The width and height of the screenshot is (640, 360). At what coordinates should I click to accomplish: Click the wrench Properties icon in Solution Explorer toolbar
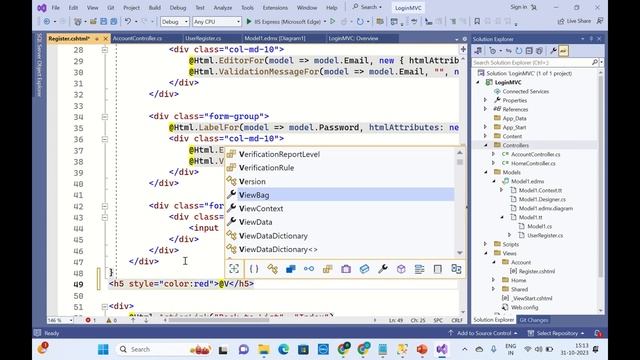553,51
